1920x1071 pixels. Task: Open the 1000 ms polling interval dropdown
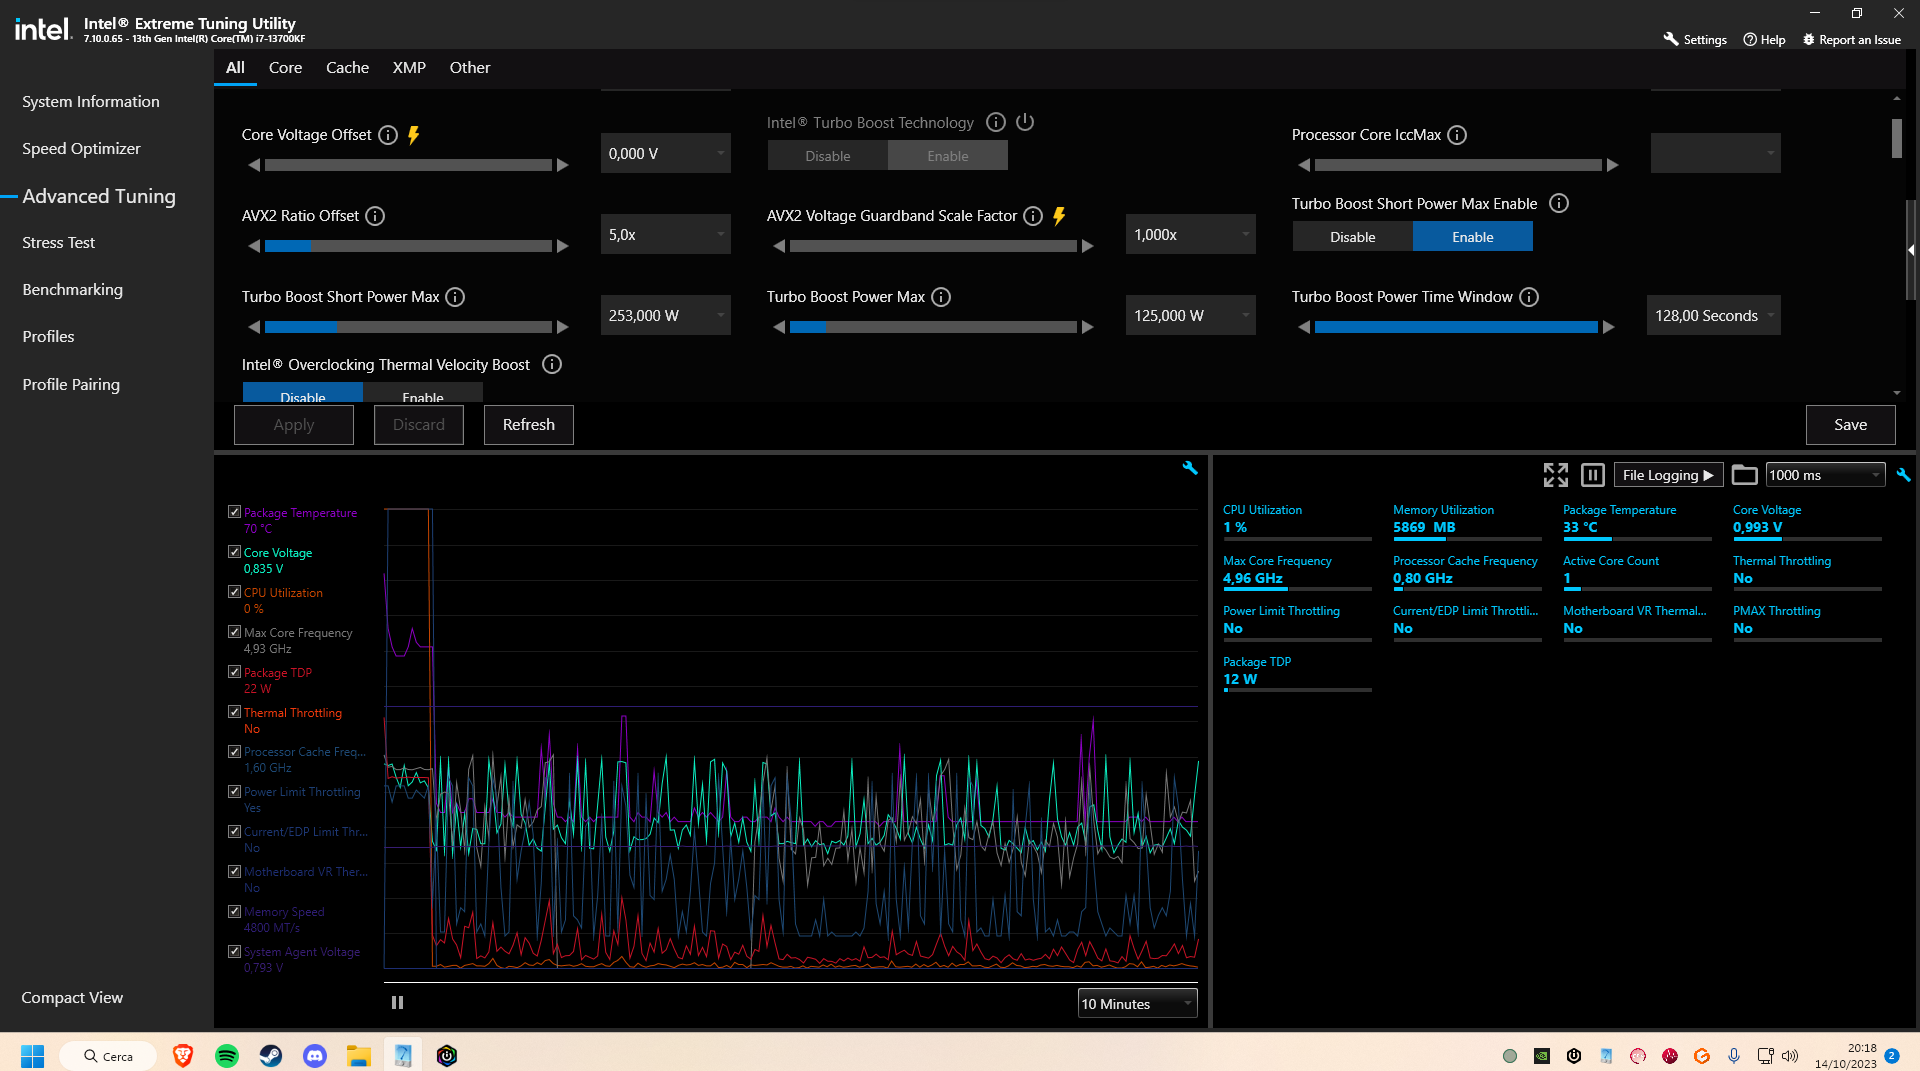pos(1824,475)
